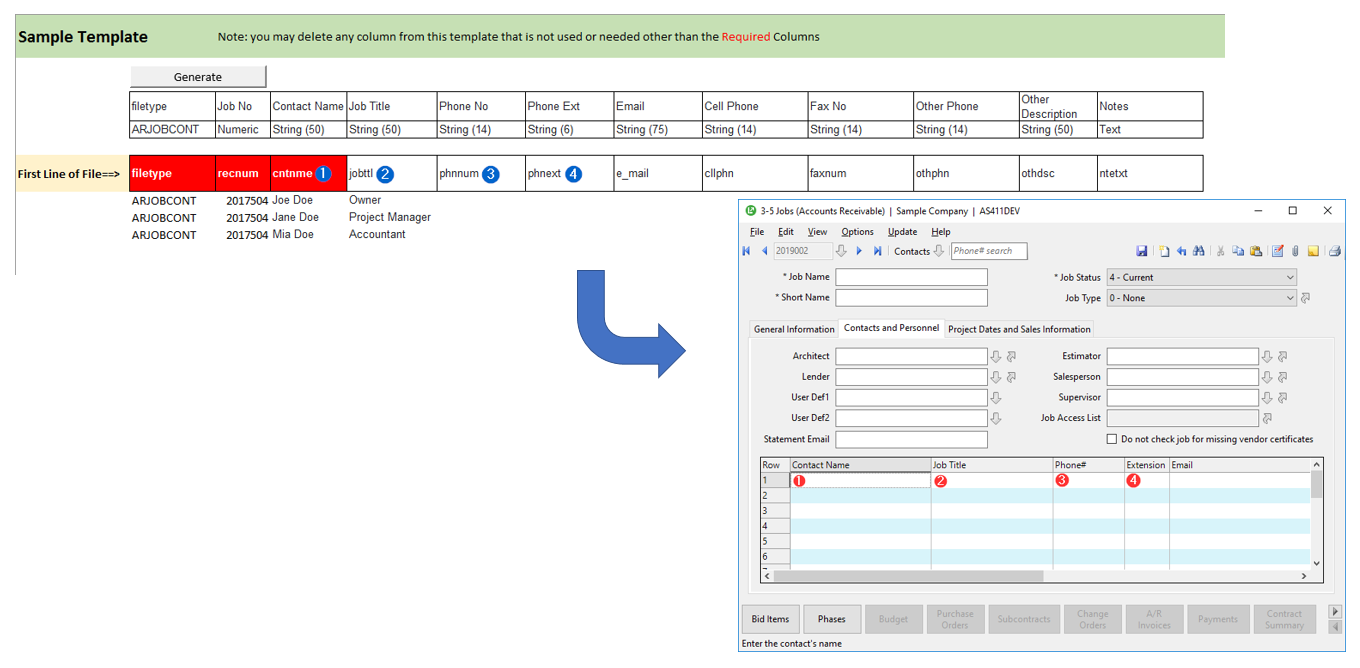Click the paperclip attachment icon
This screenshot has width=1360, height=668.
click(x=1295, y=251)
